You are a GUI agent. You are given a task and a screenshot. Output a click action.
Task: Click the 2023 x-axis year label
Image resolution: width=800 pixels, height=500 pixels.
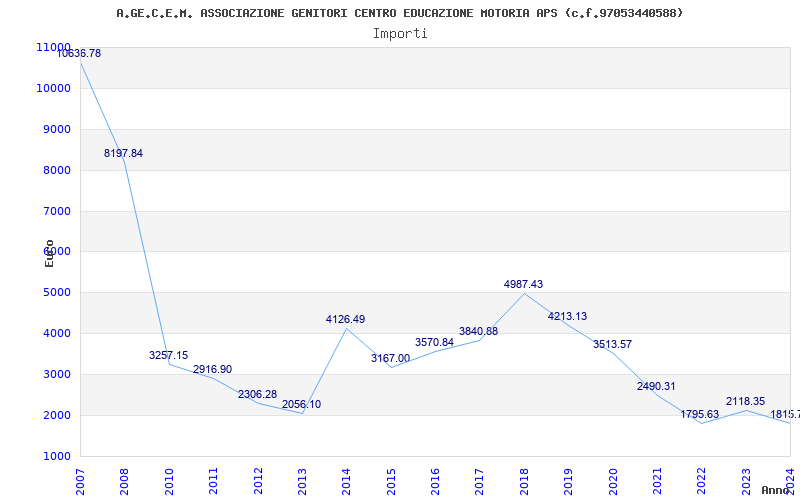pyautogui.click(x=746, y=481)
